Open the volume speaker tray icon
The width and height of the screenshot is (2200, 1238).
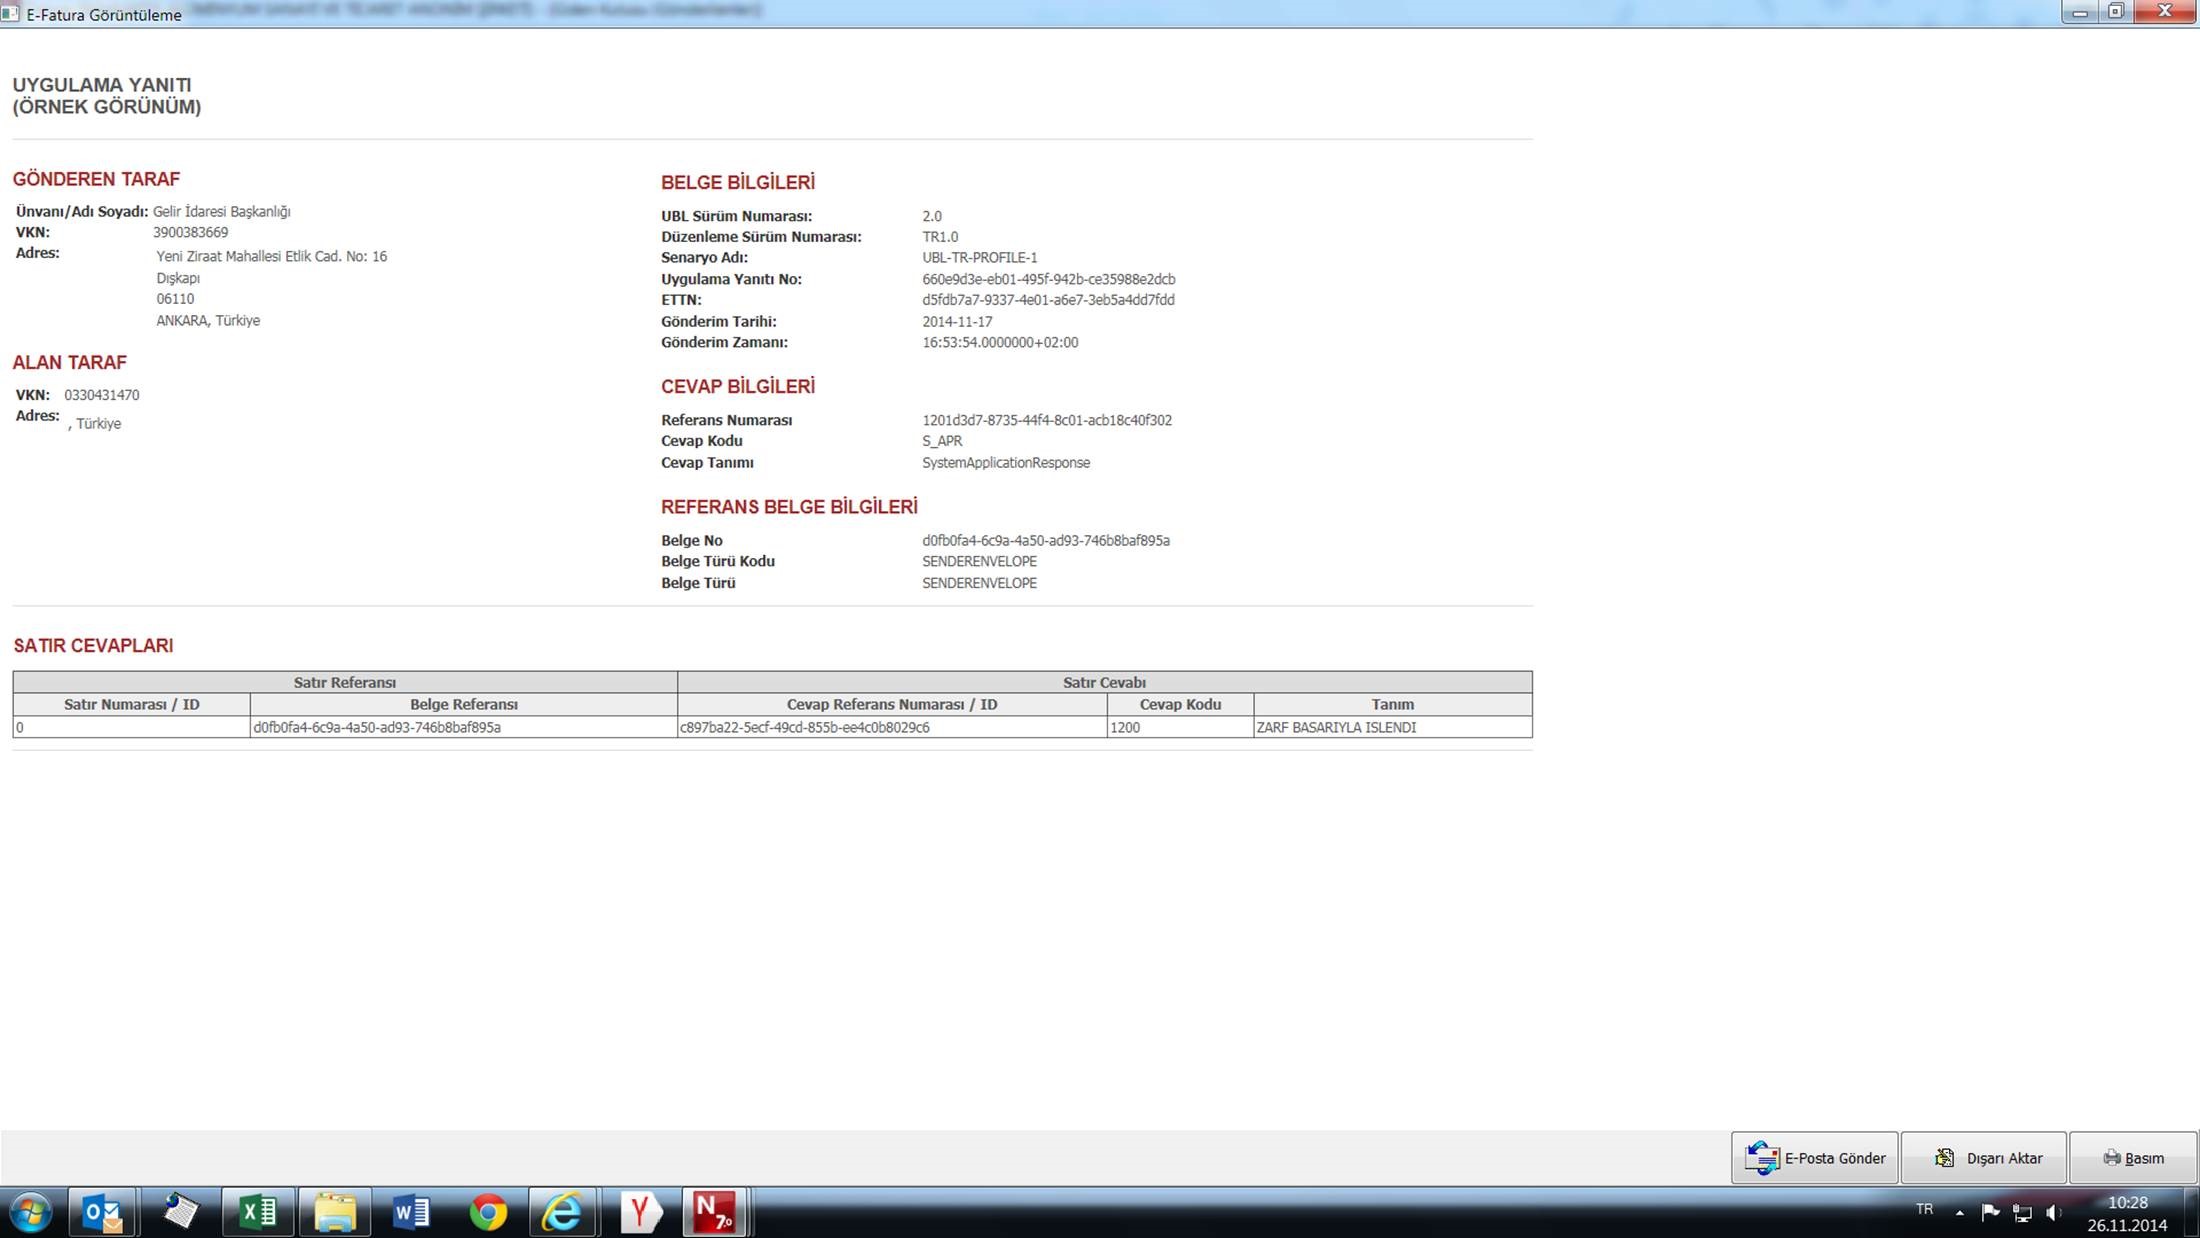(x=2053, y=1213)
